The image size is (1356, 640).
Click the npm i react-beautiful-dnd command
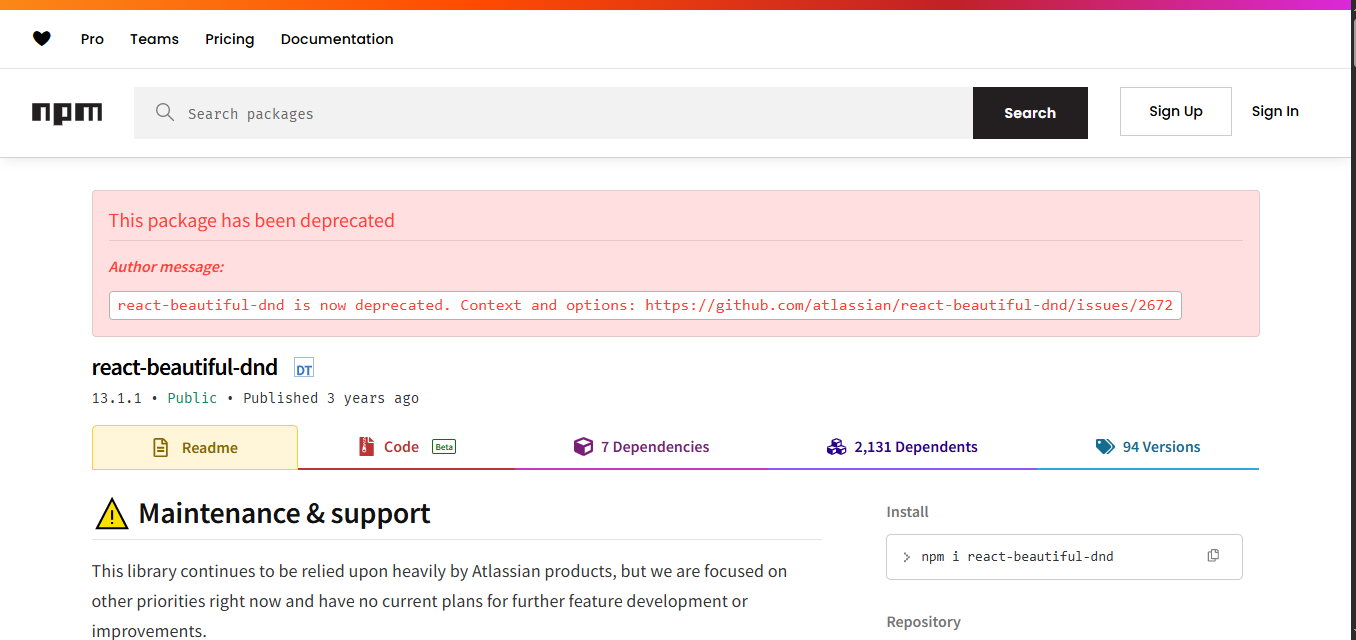tap(1017, 557)
